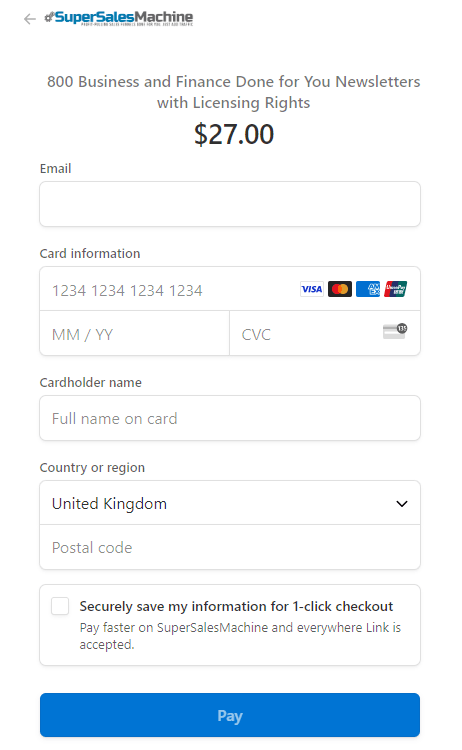The image size is (462, 750).
Task: Click the American Express icon
Action: point(368,289)
